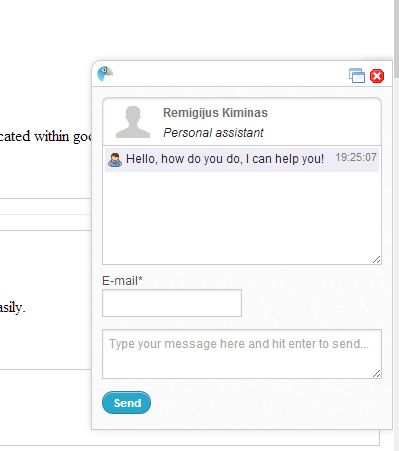Click the message box resize grip

point(377,374)
